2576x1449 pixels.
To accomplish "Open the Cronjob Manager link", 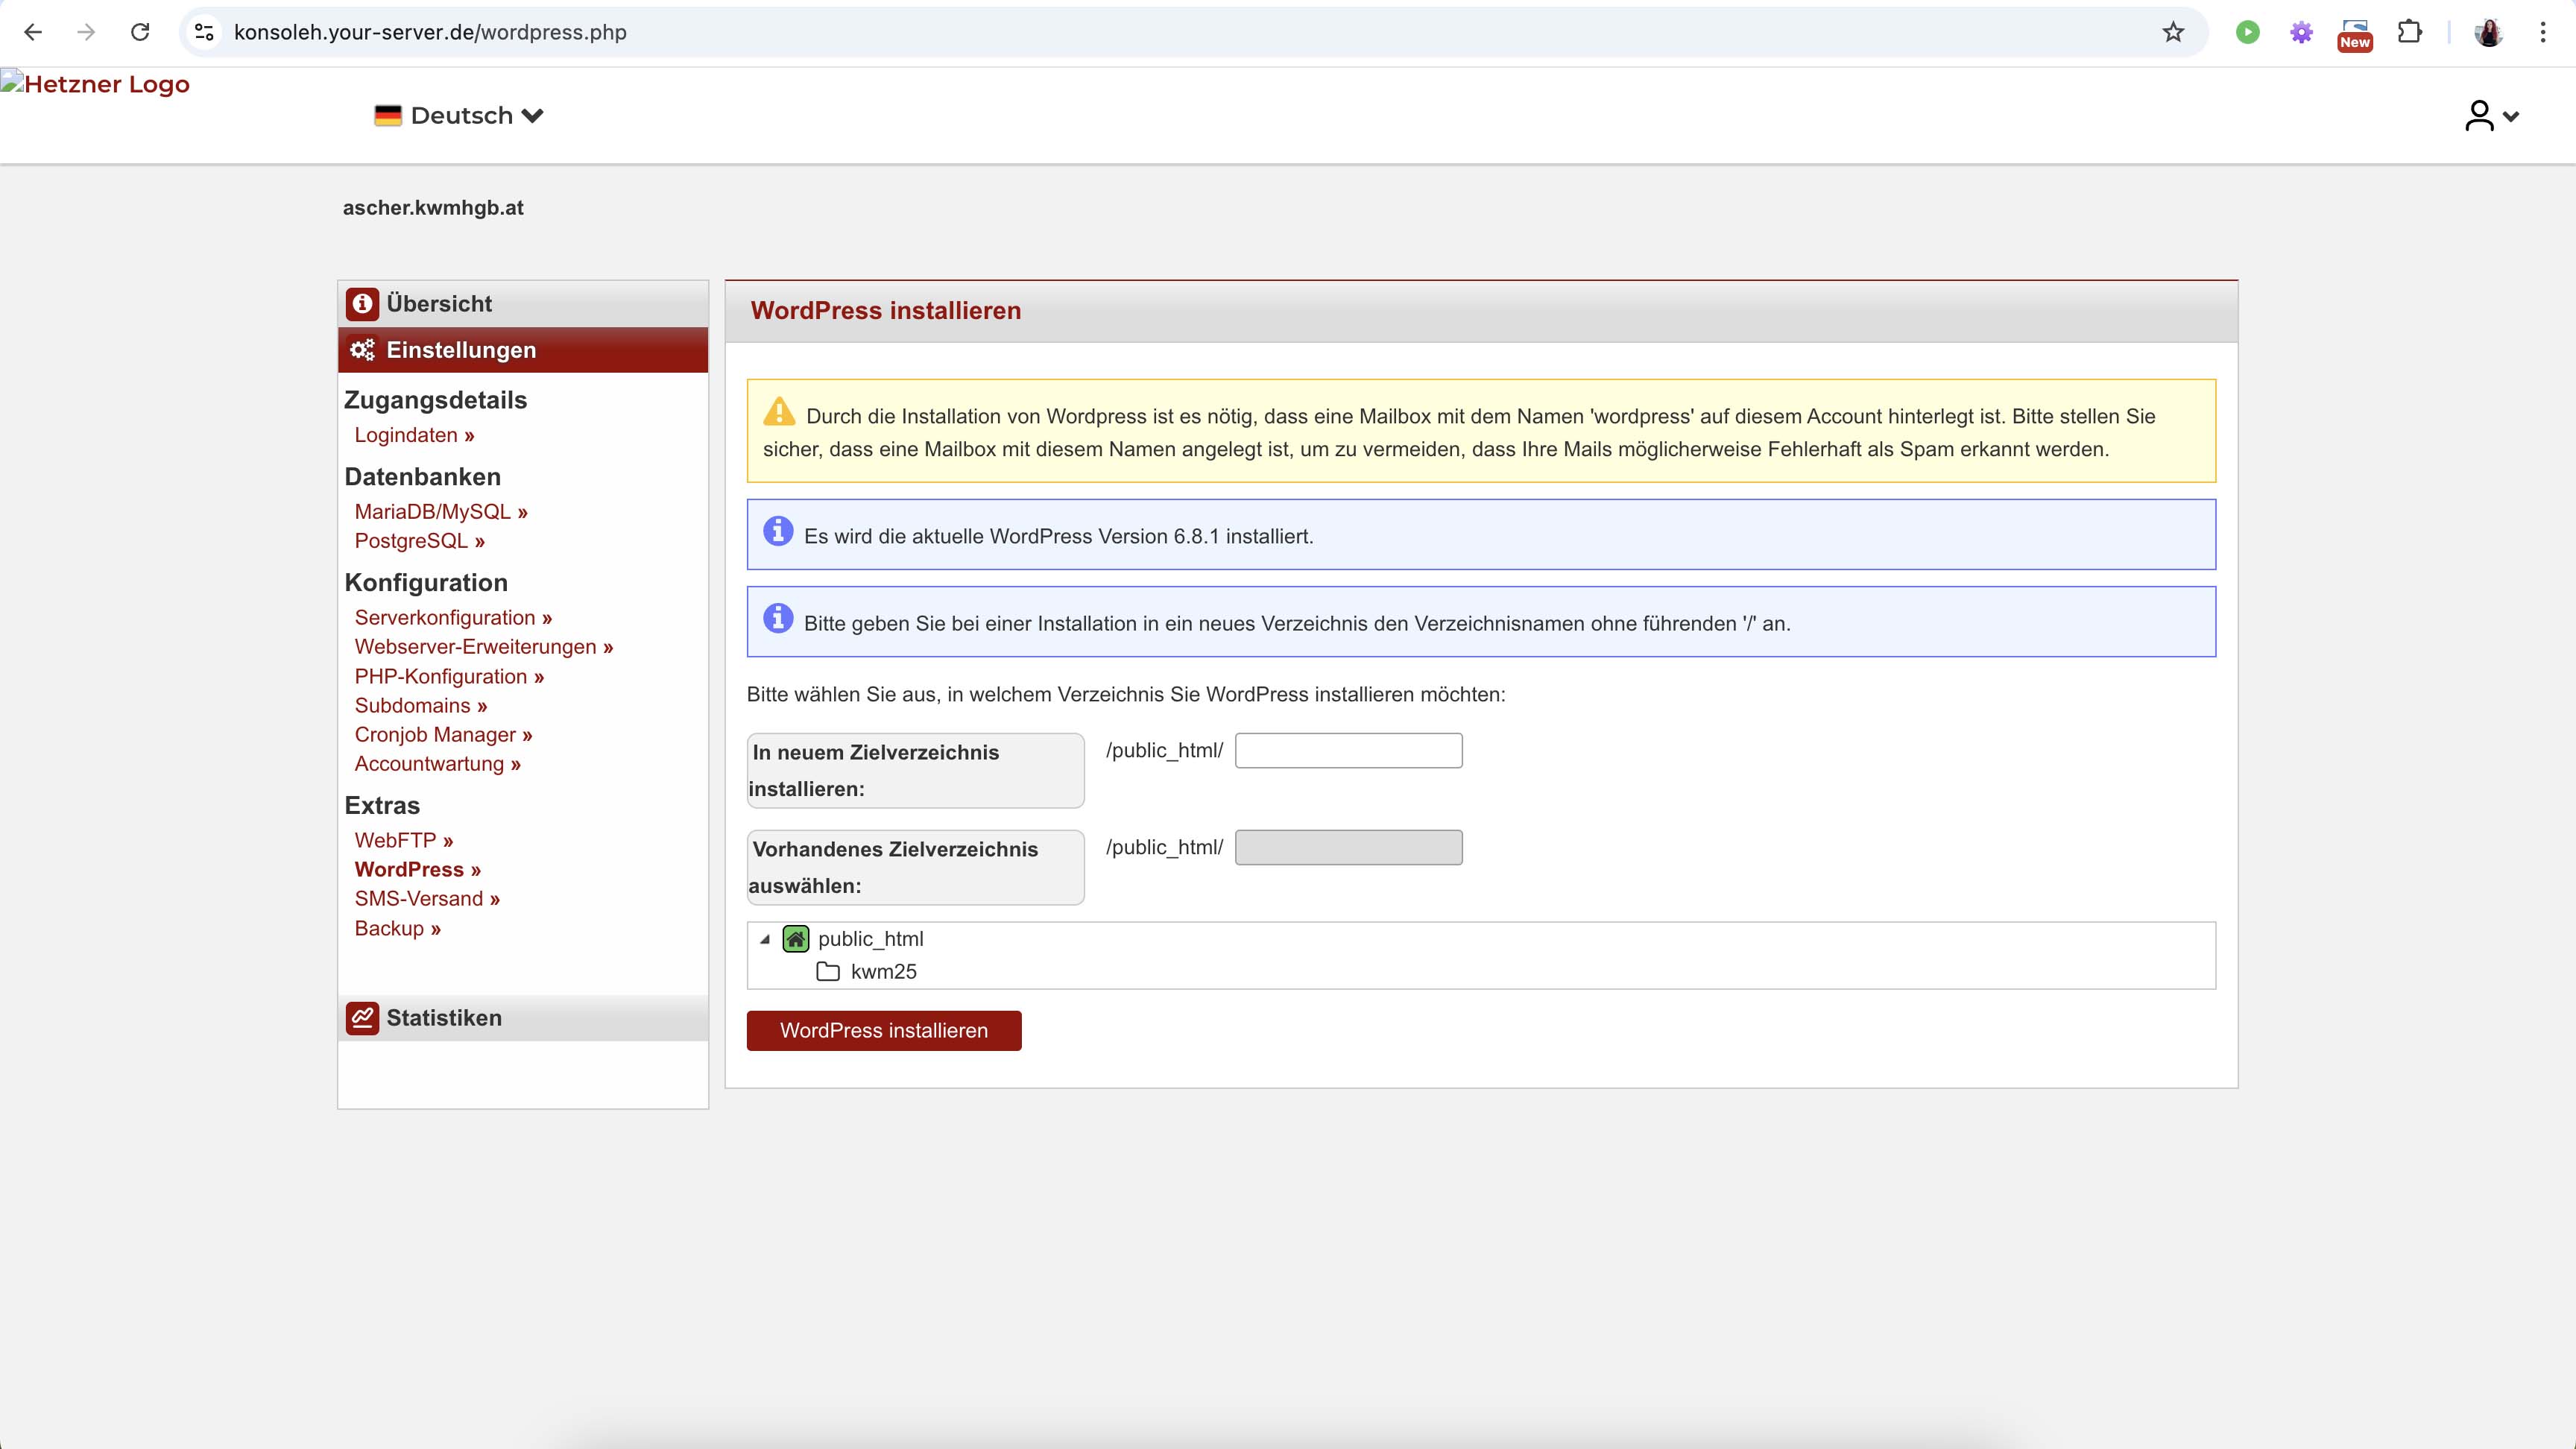I will tap(443, 734).
